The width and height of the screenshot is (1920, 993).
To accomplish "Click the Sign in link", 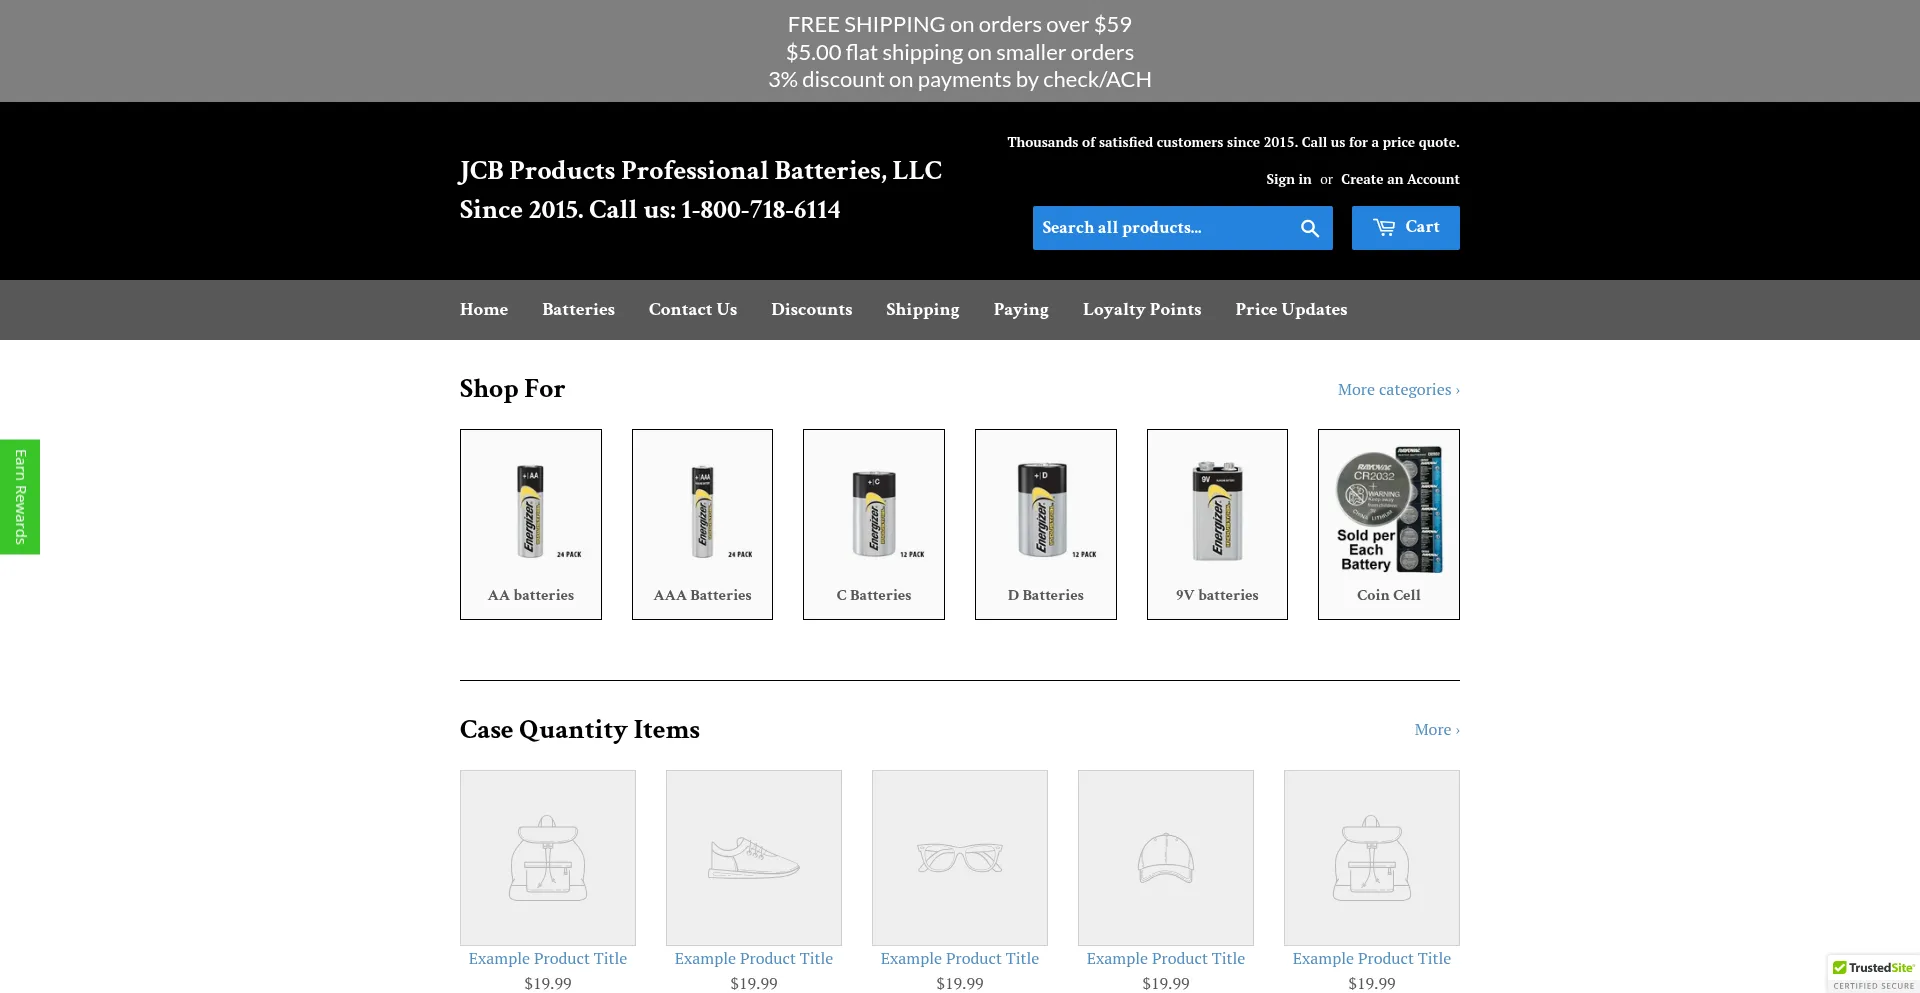I will pos(1288,180).
